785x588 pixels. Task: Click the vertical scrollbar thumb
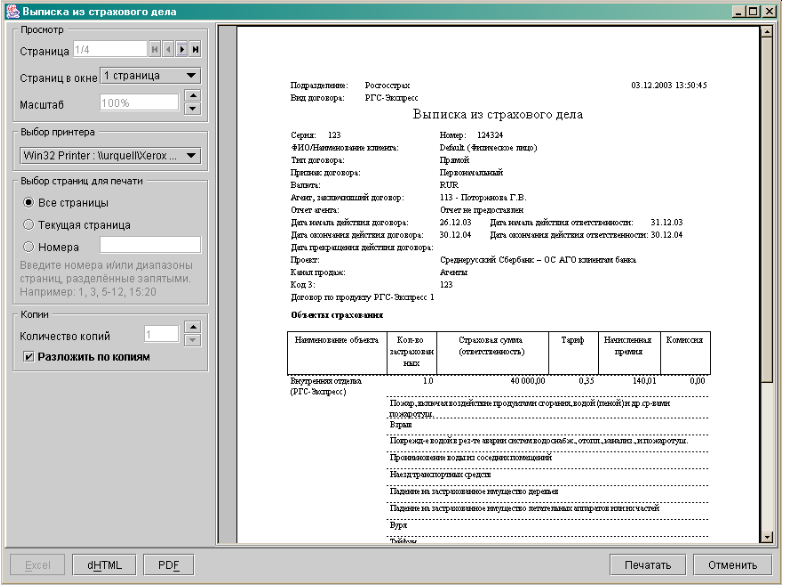pos(766,210)
